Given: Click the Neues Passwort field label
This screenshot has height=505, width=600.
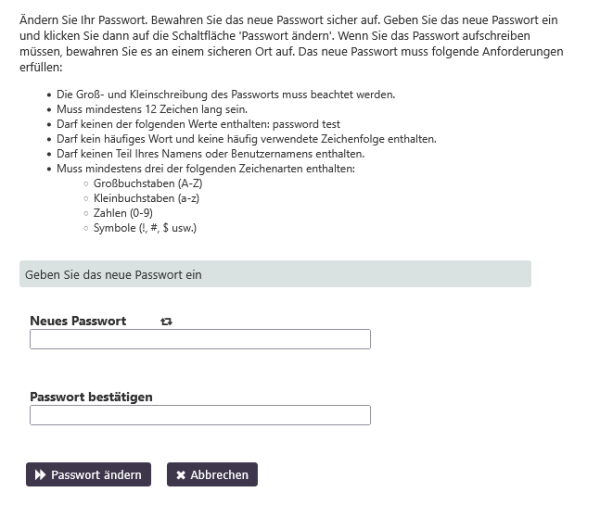Looking at the screenshot, I should [78, 321].
